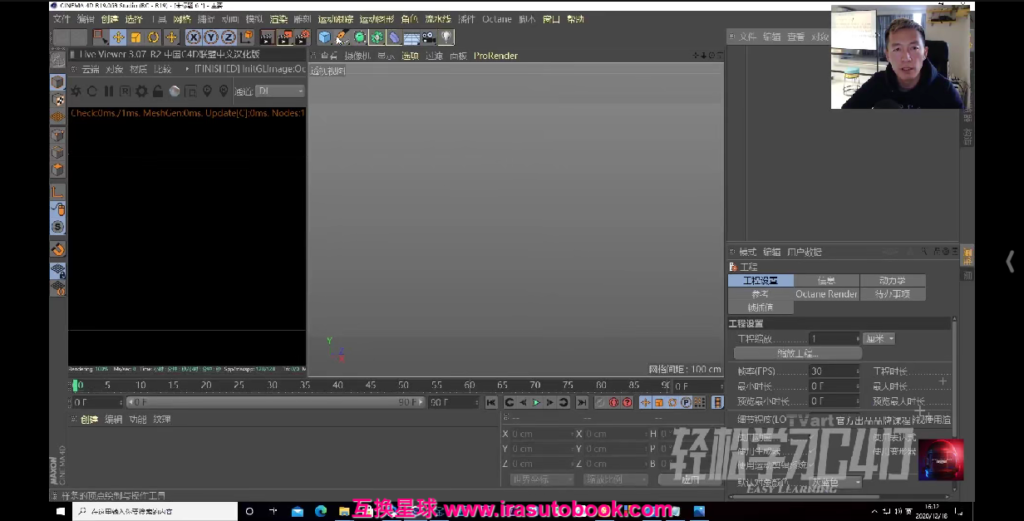Click the render view clapperboard icon
Screen dimensions: 1024x521
click(x=267, y=37)
